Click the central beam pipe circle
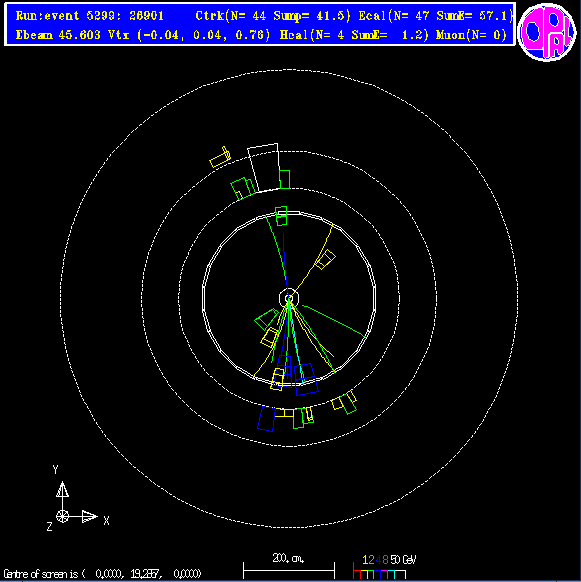Image resolution: width=581 pixels, height=582 pixels. [289, 298]
